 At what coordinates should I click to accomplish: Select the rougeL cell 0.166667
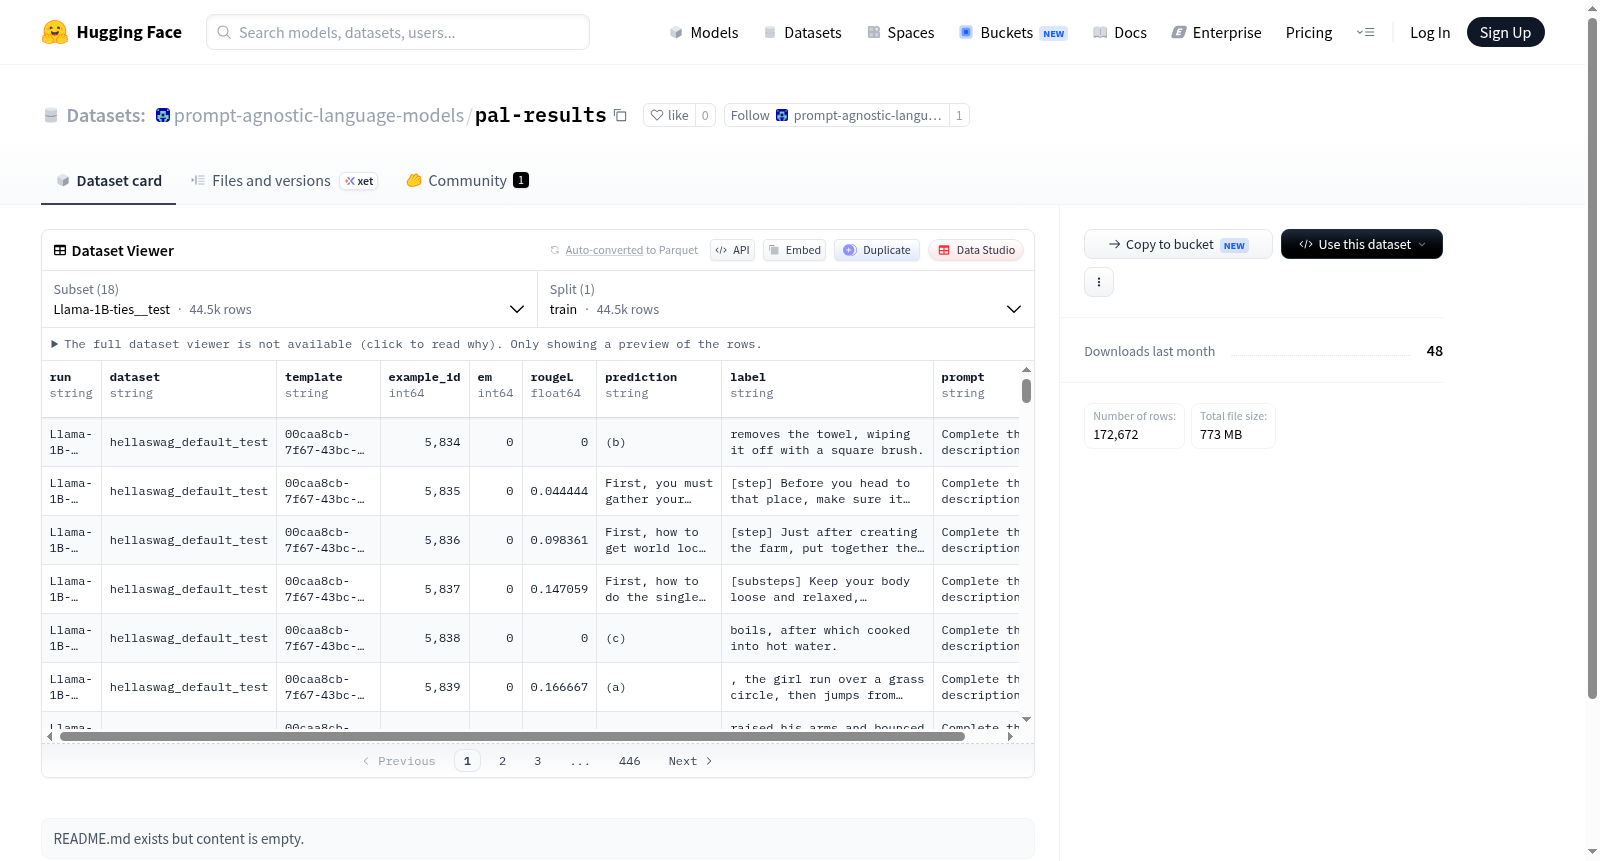click(560, 687)
